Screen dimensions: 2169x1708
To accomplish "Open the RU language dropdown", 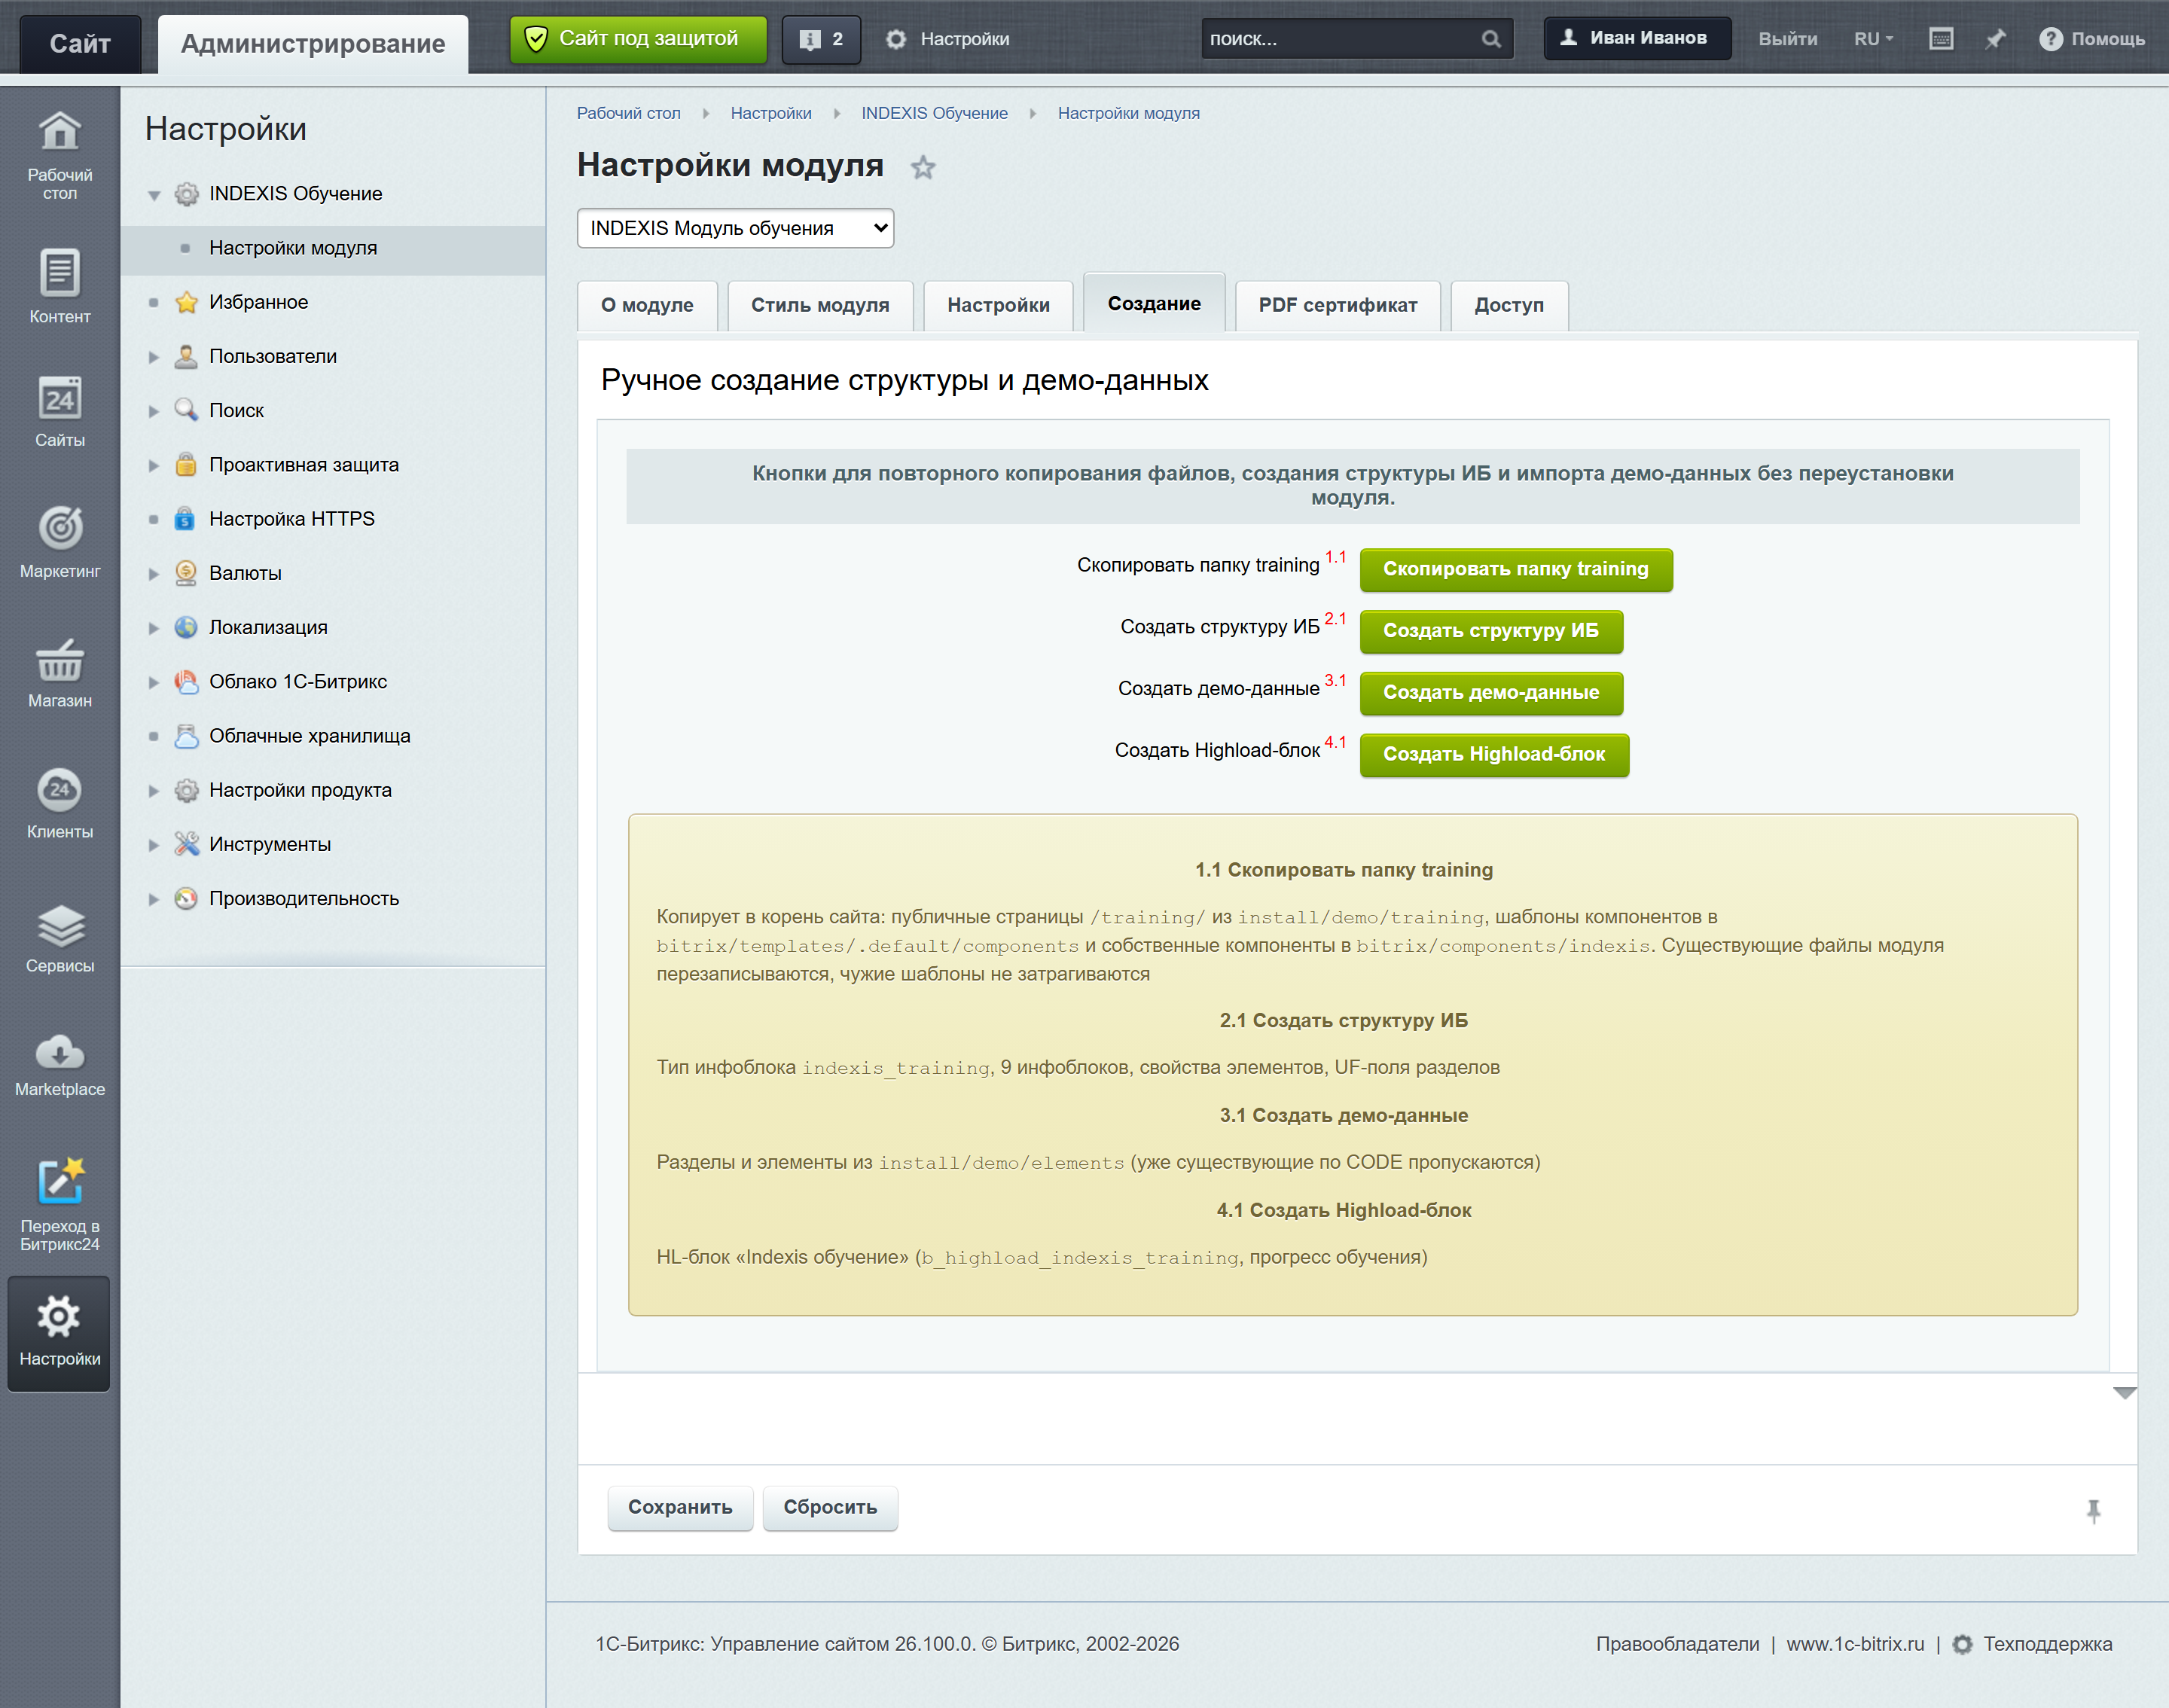I will click(x=1873, y=39).
